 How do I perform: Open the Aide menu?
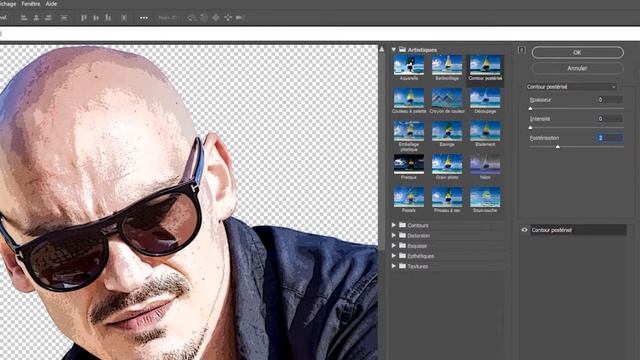tap(51, 4)
